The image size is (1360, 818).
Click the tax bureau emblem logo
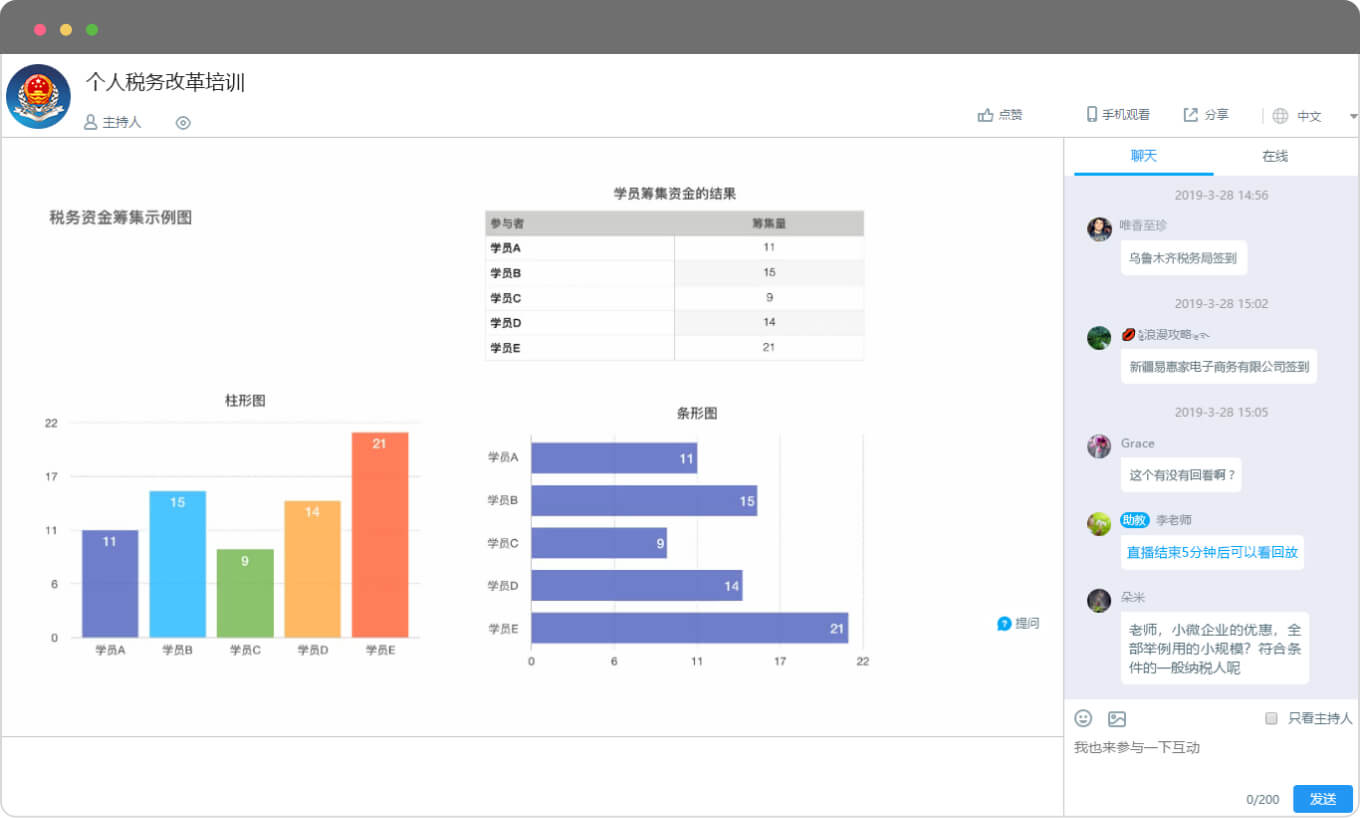pyautogui.click(x=38, y=96)
